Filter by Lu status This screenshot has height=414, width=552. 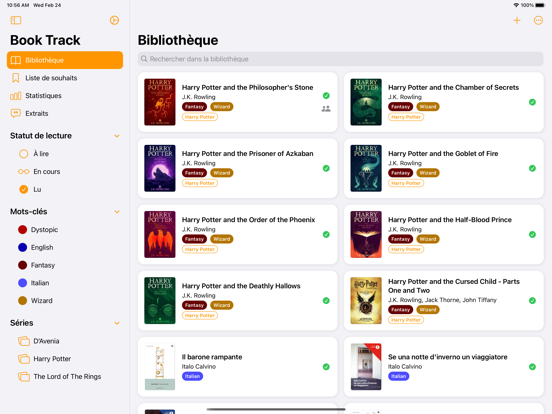click(65, 189)
